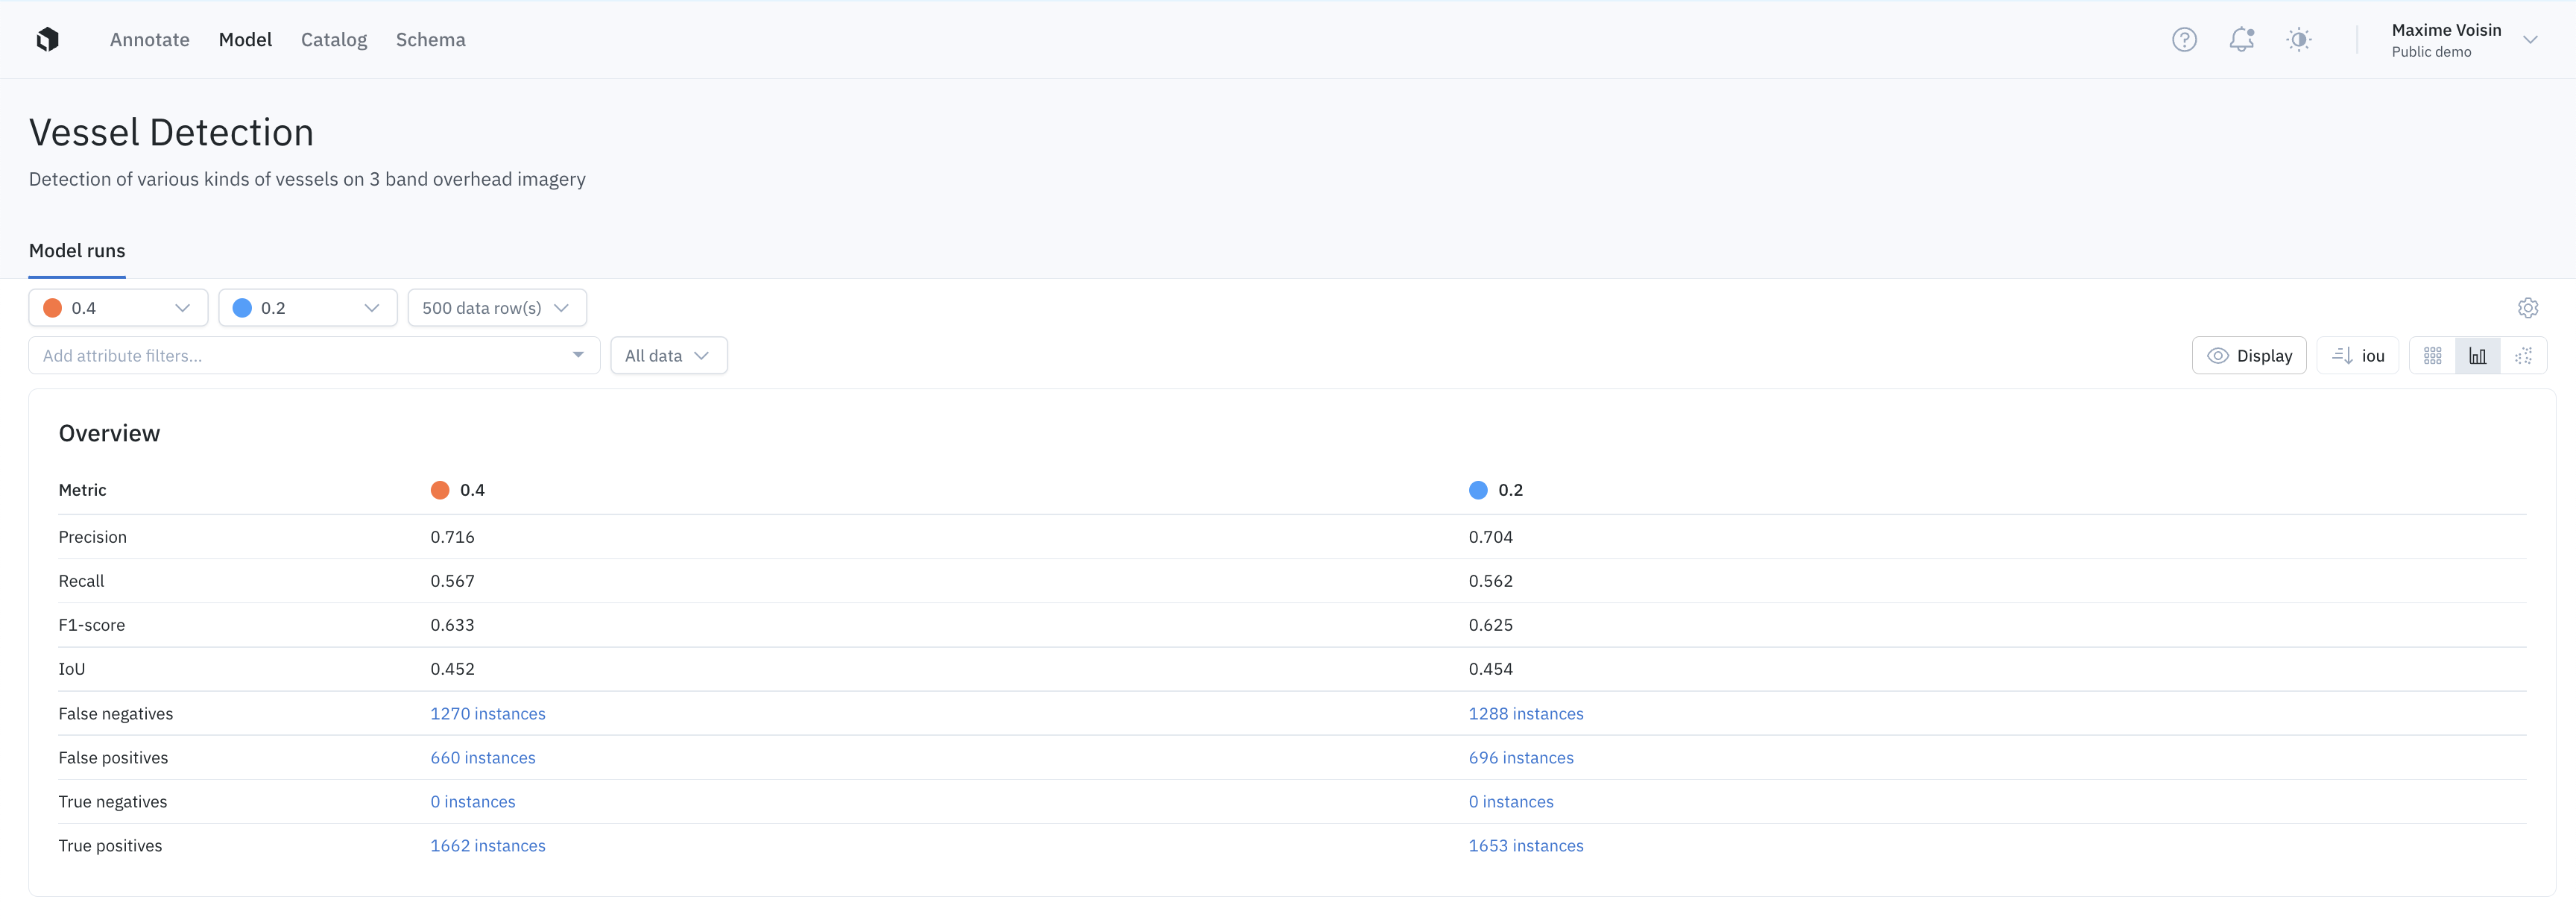
Task: Go to the Annotate menu
Action: click(x=149, y=40)
